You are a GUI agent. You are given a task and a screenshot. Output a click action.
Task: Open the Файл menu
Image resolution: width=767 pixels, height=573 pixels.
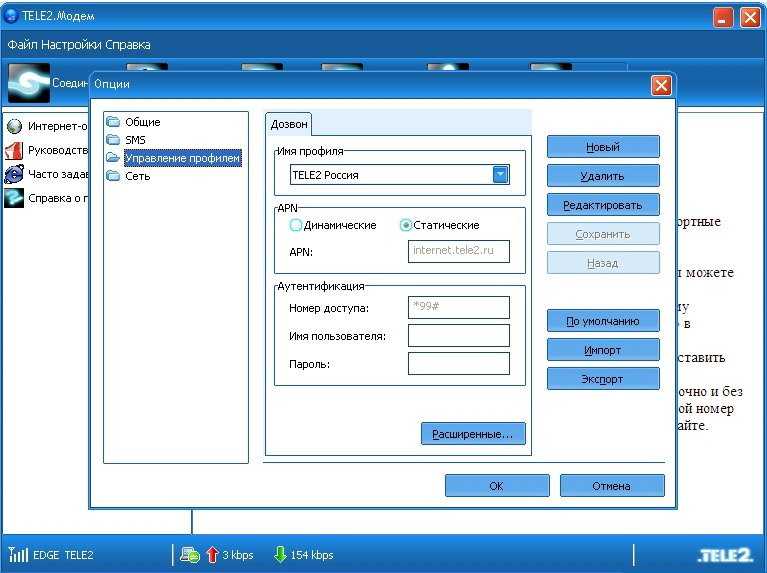[23, 45]
